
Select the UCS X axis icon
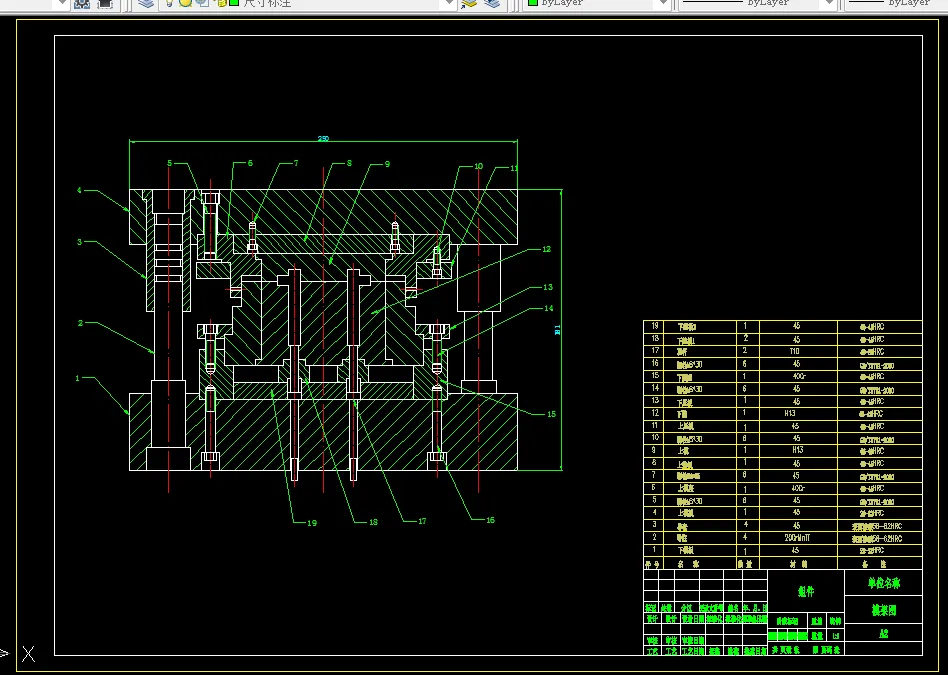click(28, 654)
